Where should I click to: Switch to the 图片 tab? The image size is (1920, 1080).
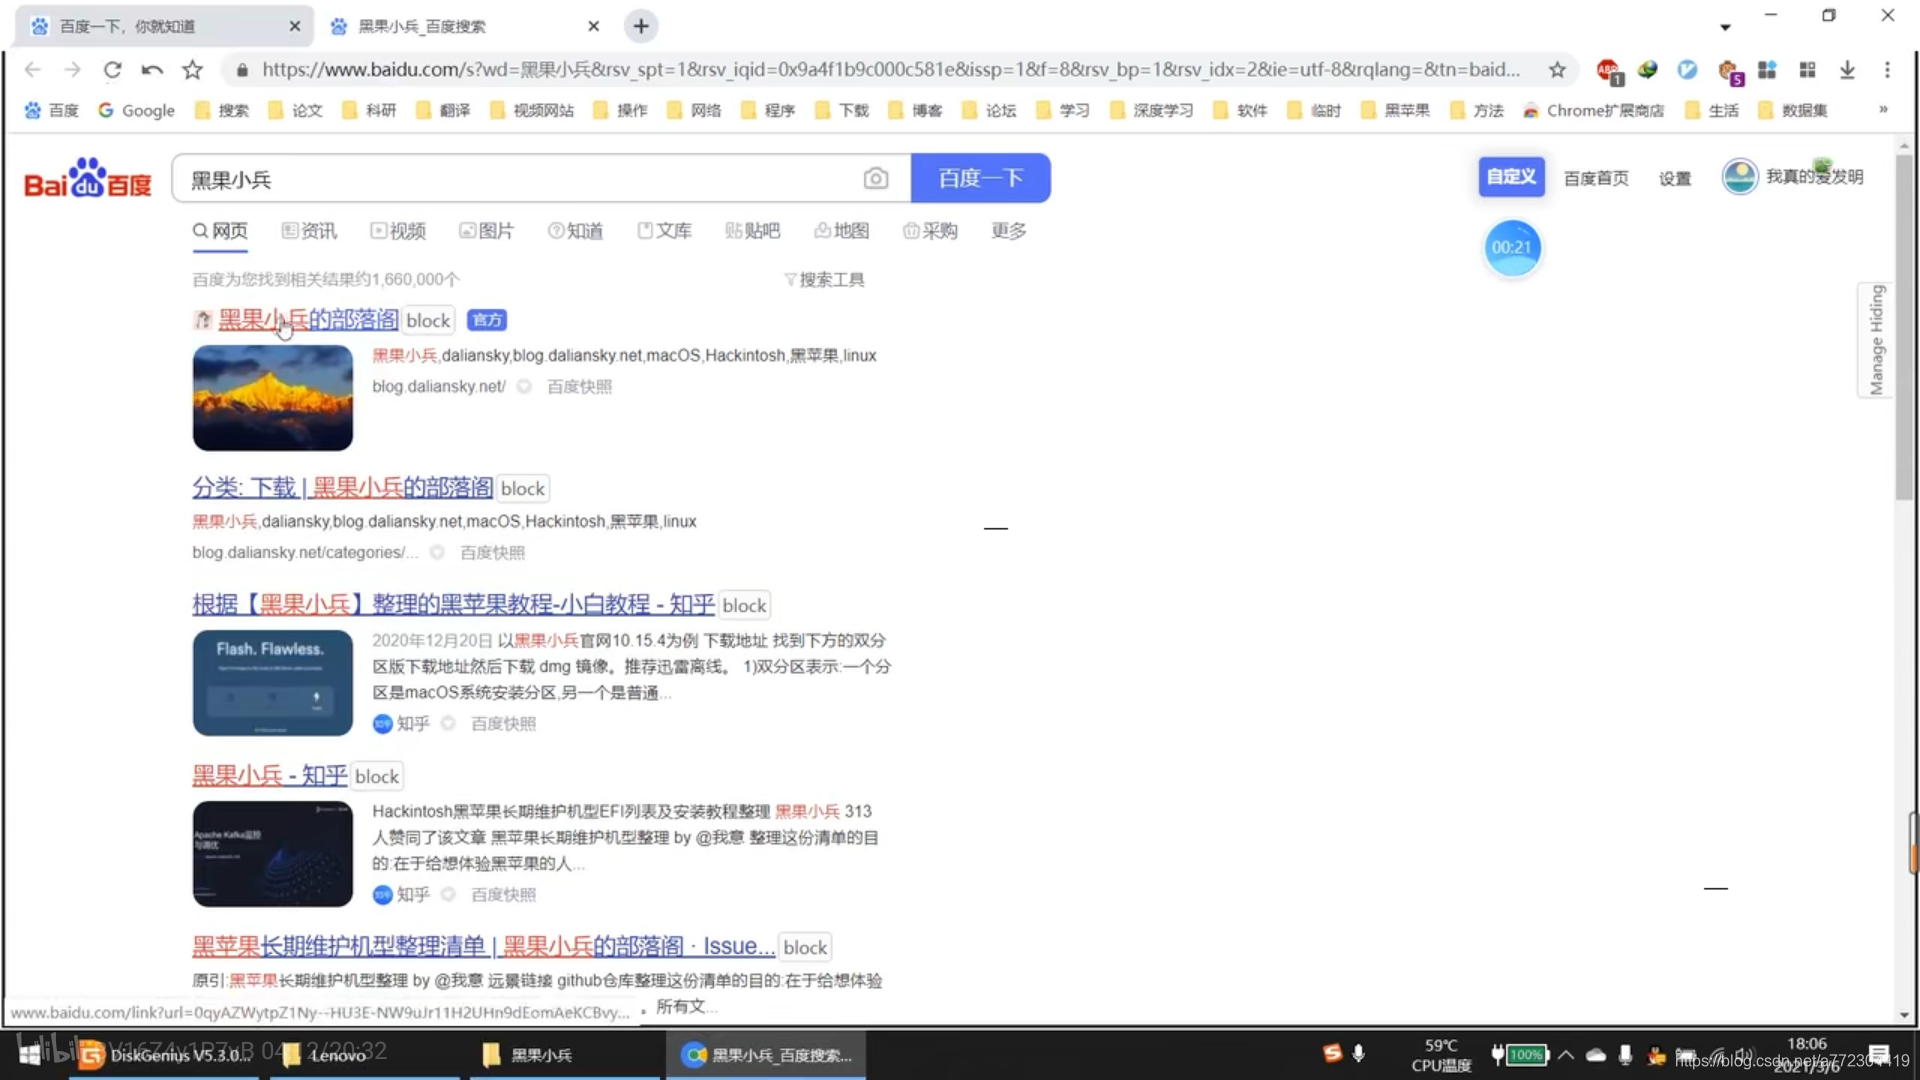click(487, 231)
